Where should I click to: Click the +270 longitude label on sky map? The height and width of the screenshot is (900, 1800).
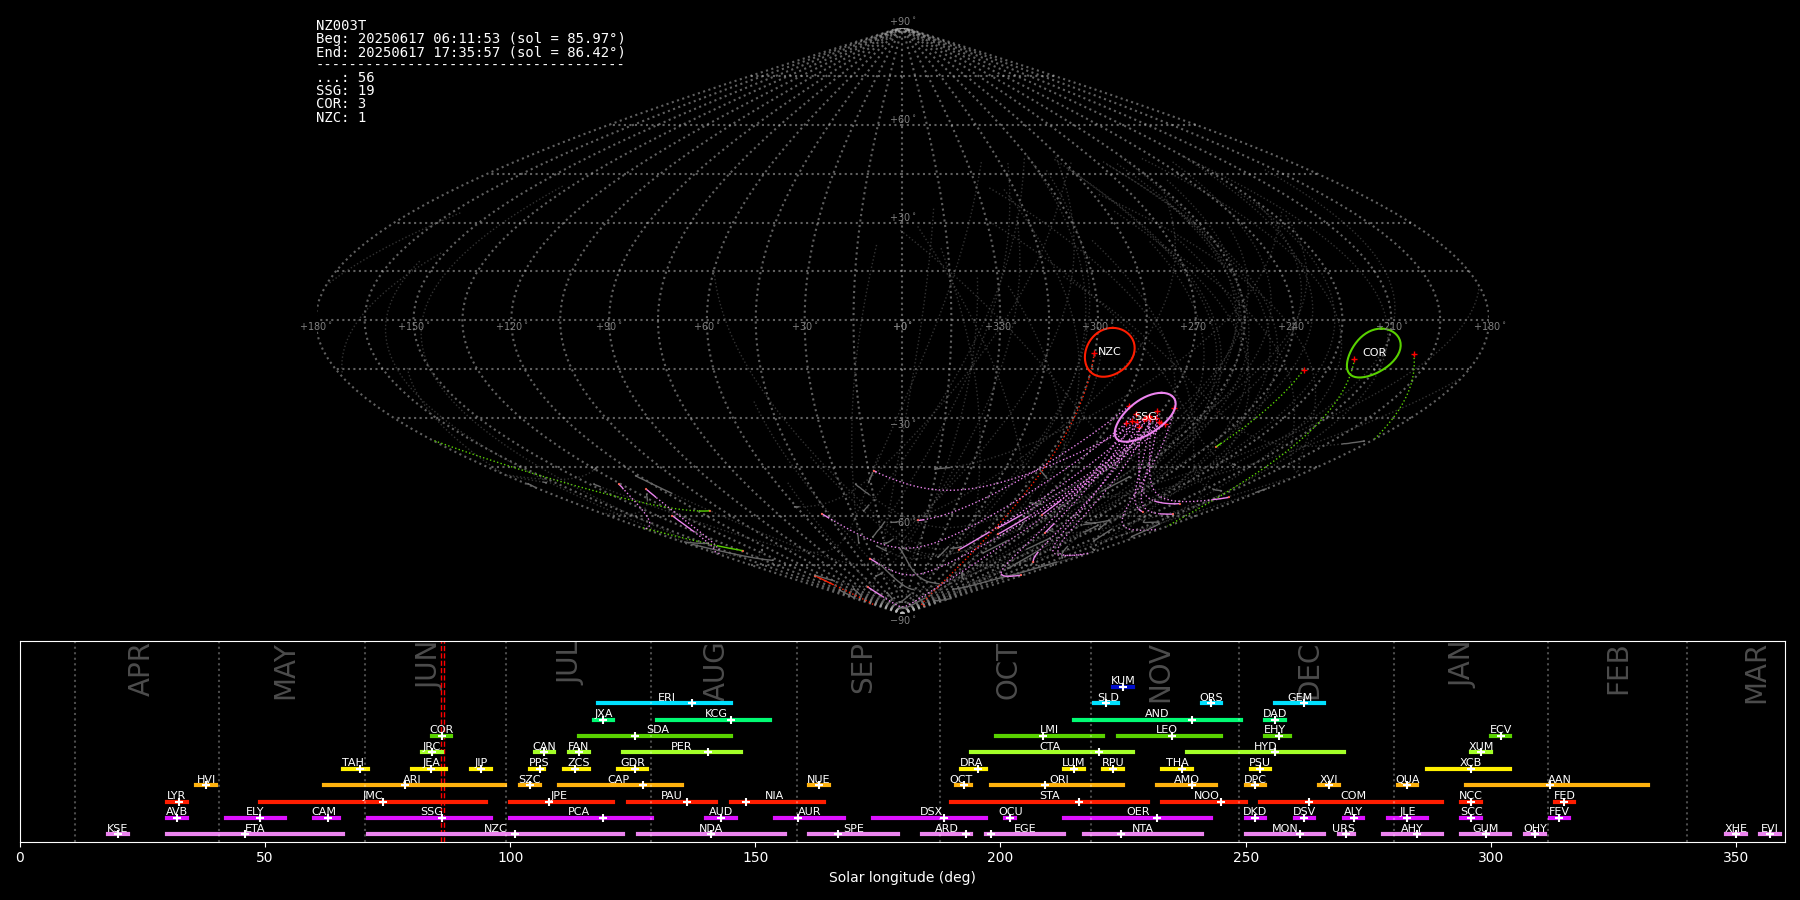point(1193,326)
